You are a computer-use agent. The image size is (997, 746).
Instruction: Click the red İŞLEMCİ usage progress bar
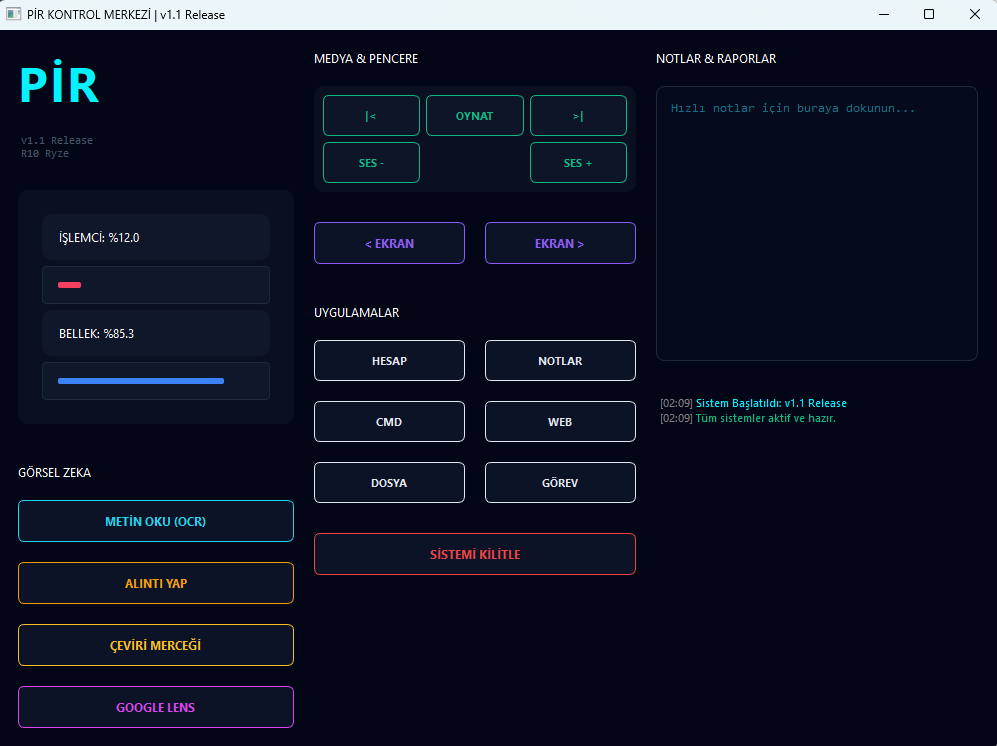156,285
